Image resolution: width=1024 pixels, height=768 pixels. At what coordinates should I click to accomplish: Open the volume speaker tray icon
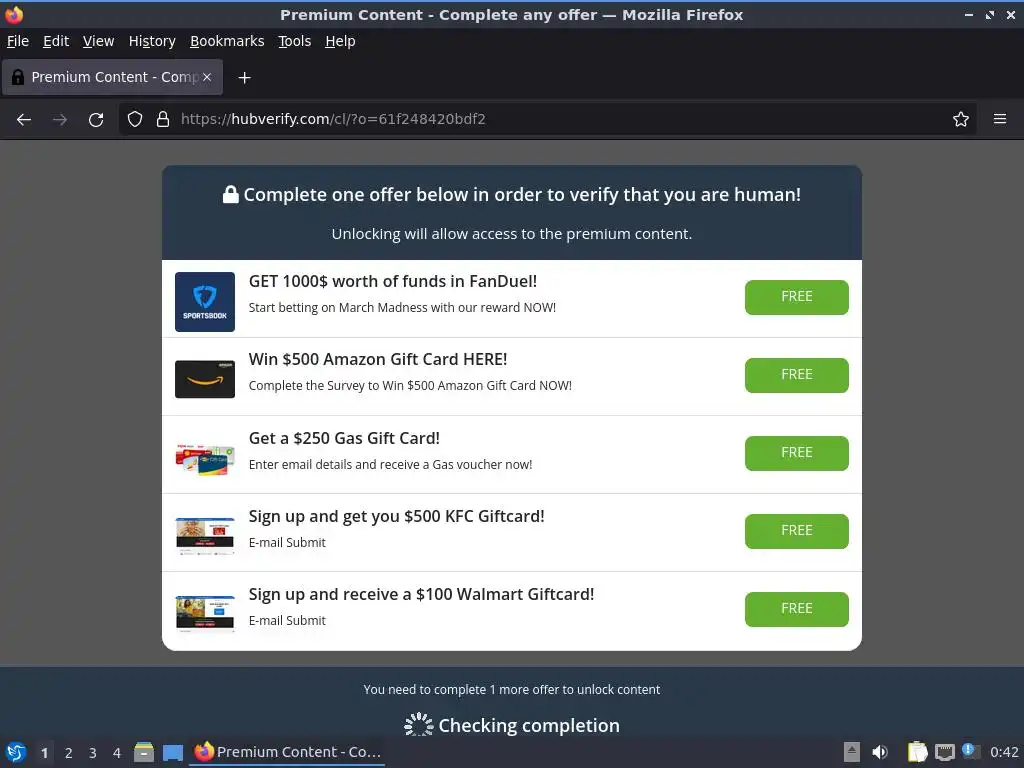[880, 752]
